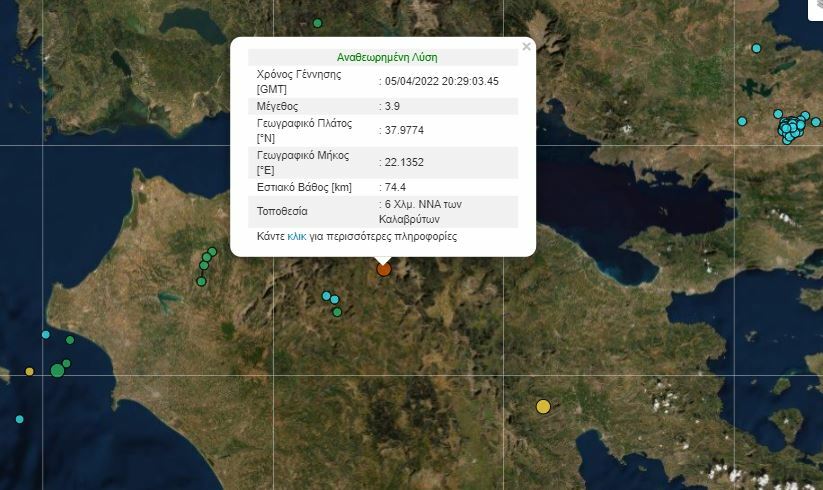Select the topmost green marker in the chain
The width and height of the screenshot is (823, 490).
coord(212,251)
